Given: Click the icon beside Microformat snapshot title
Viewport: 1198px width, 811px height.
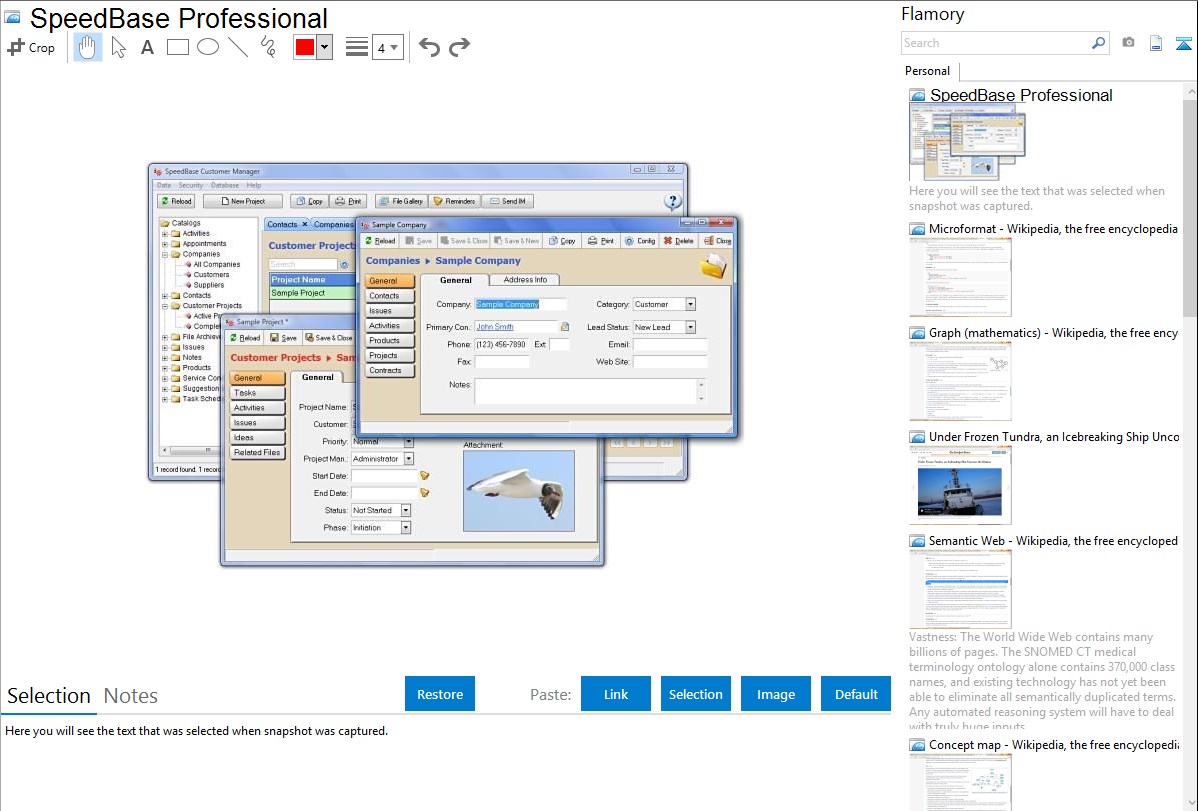Looking at the screenshot, I should point(917,229).
